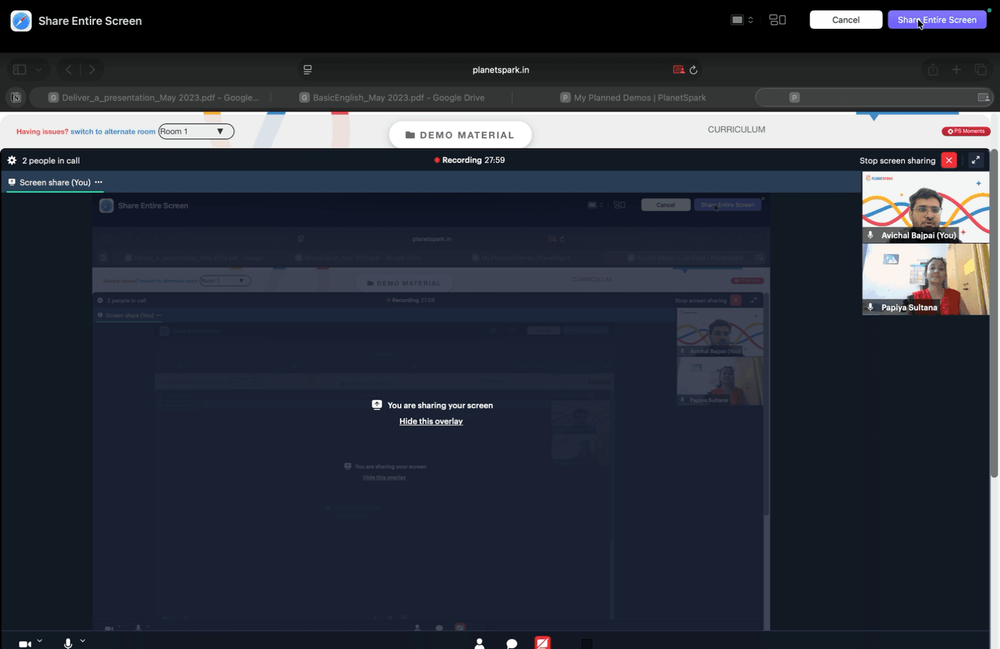Click the red X to stop screen sharing

tap(949, 161)
